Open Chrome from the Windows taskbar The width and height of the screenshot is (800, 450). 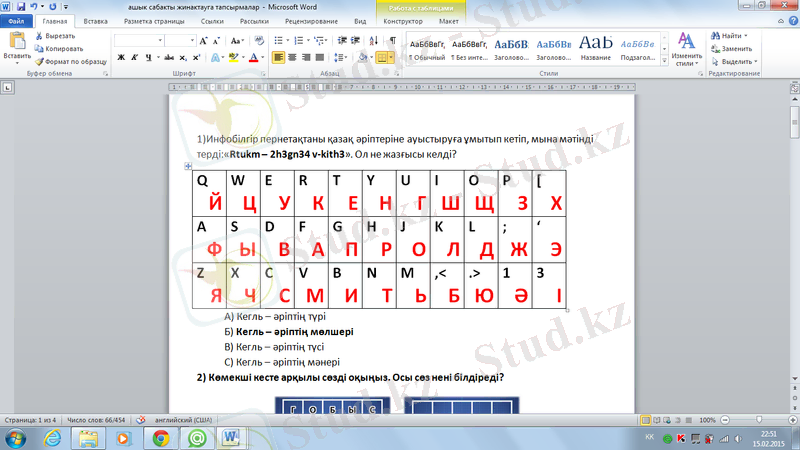point(159,438)
